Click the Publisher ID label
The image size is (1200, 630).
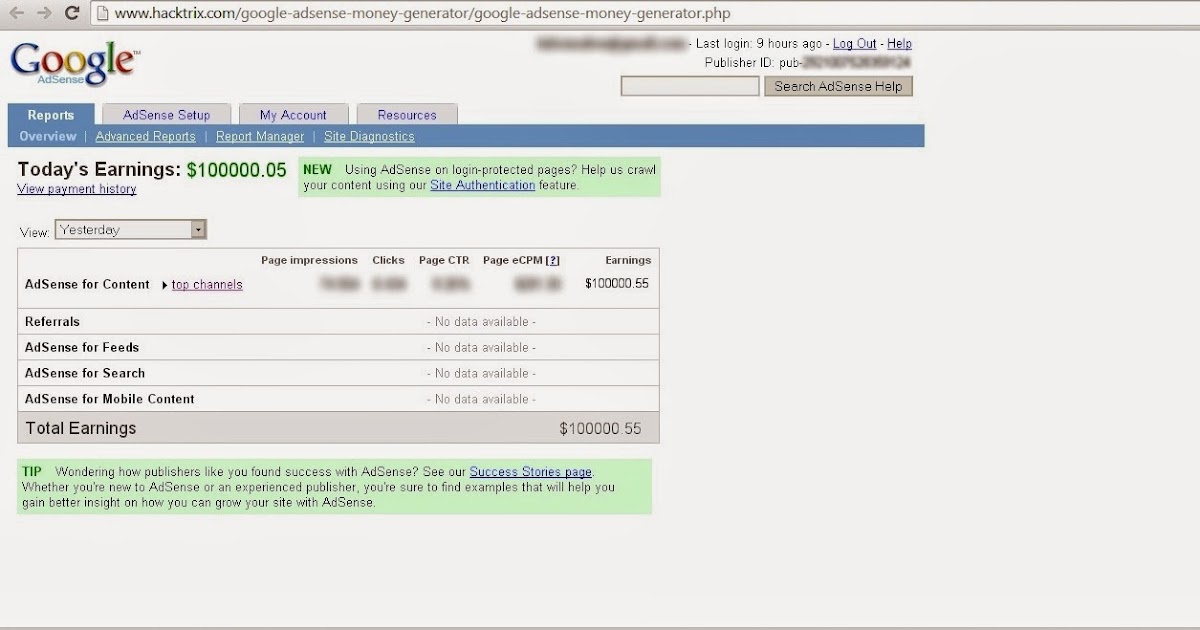(739, 62)
